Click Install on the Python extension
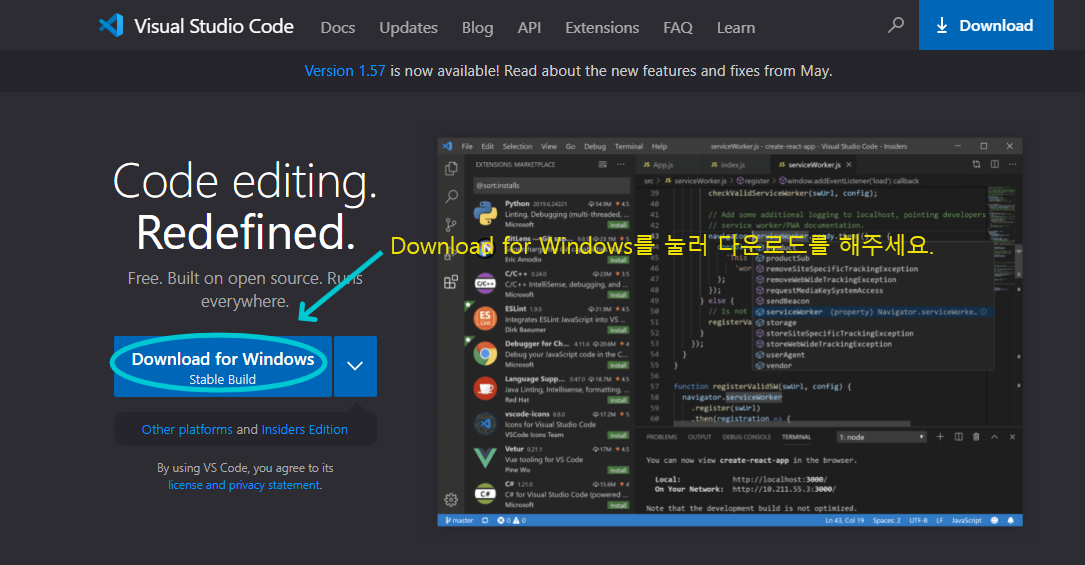The height and width of the screenshot is (565, 1085). click(x=618, y=225)
